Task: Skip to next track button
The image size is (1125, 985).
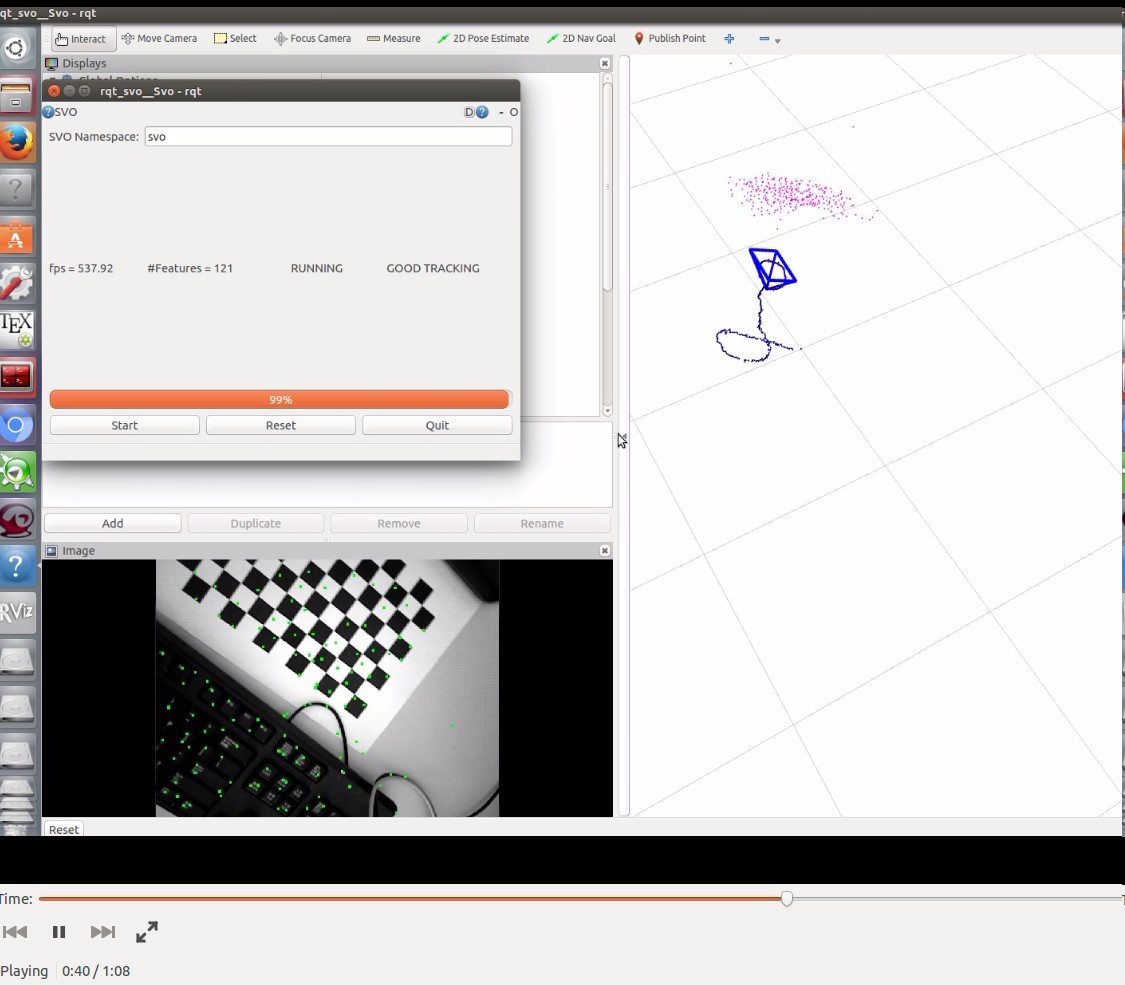Action: coord(103,932)
